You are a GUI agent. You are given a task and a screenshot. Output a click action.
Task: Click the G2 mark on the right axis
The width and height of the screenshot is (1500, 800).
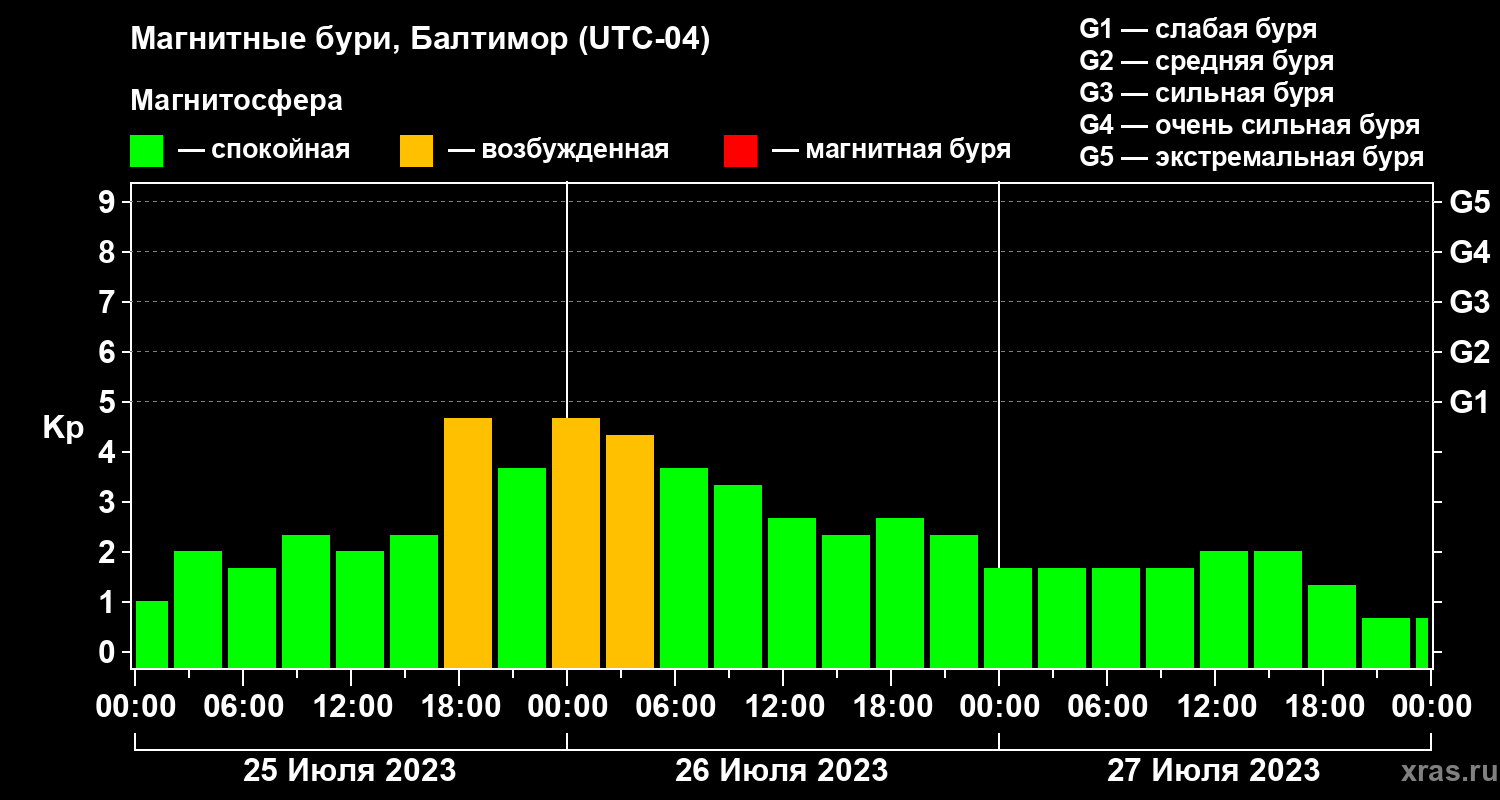click(x=1469, y=352)
